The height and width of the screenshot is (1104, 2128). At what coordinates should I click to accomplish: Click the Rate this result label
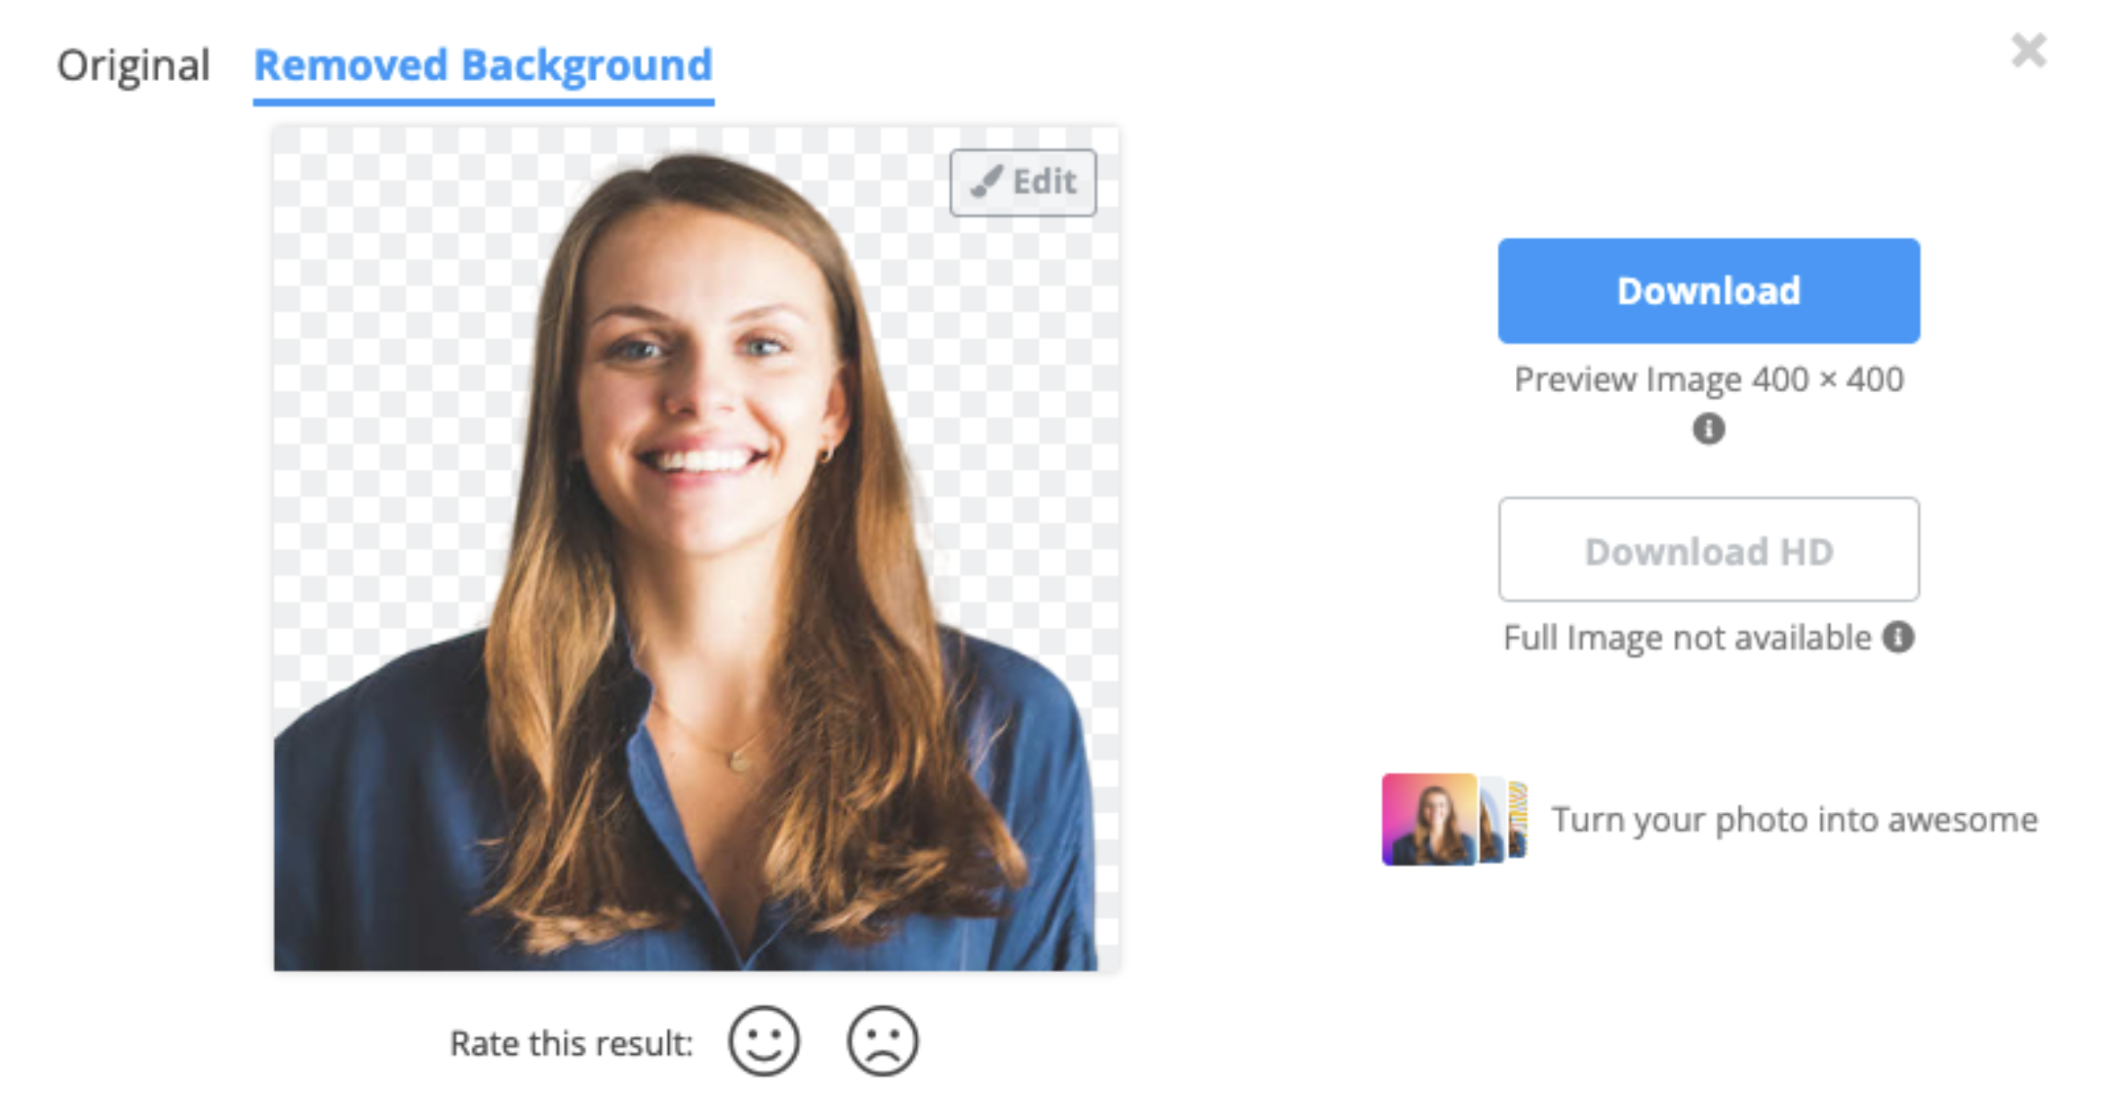coord(570,1042)
